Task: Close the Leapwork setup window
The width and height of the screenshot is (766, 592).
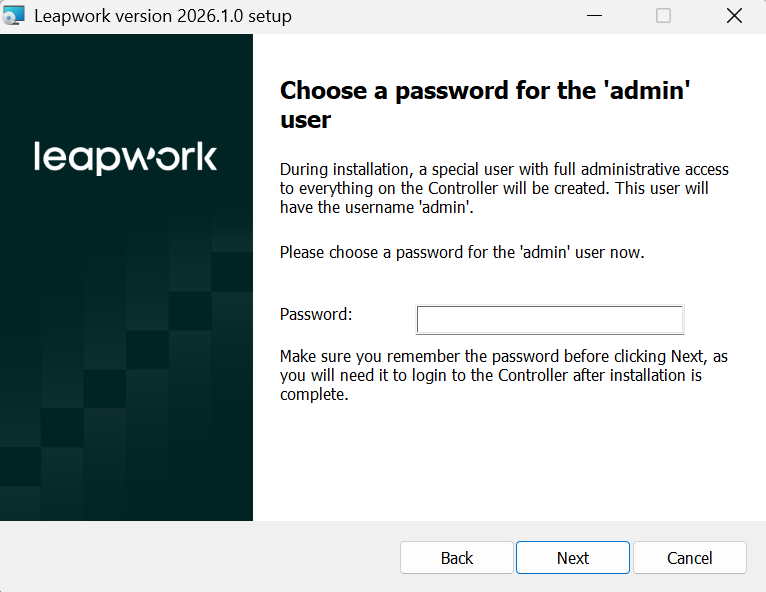Action: pos(734,16)
